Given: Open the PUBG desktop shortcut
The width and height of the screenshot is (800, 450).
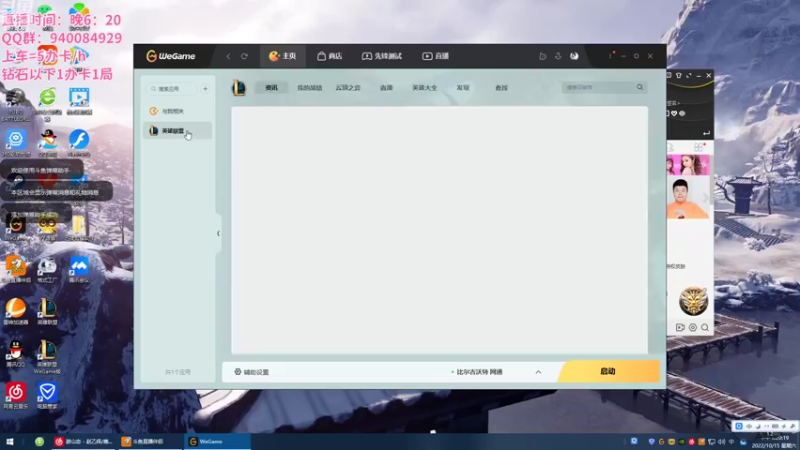Looking at the screenshot, I should [15, 104].
